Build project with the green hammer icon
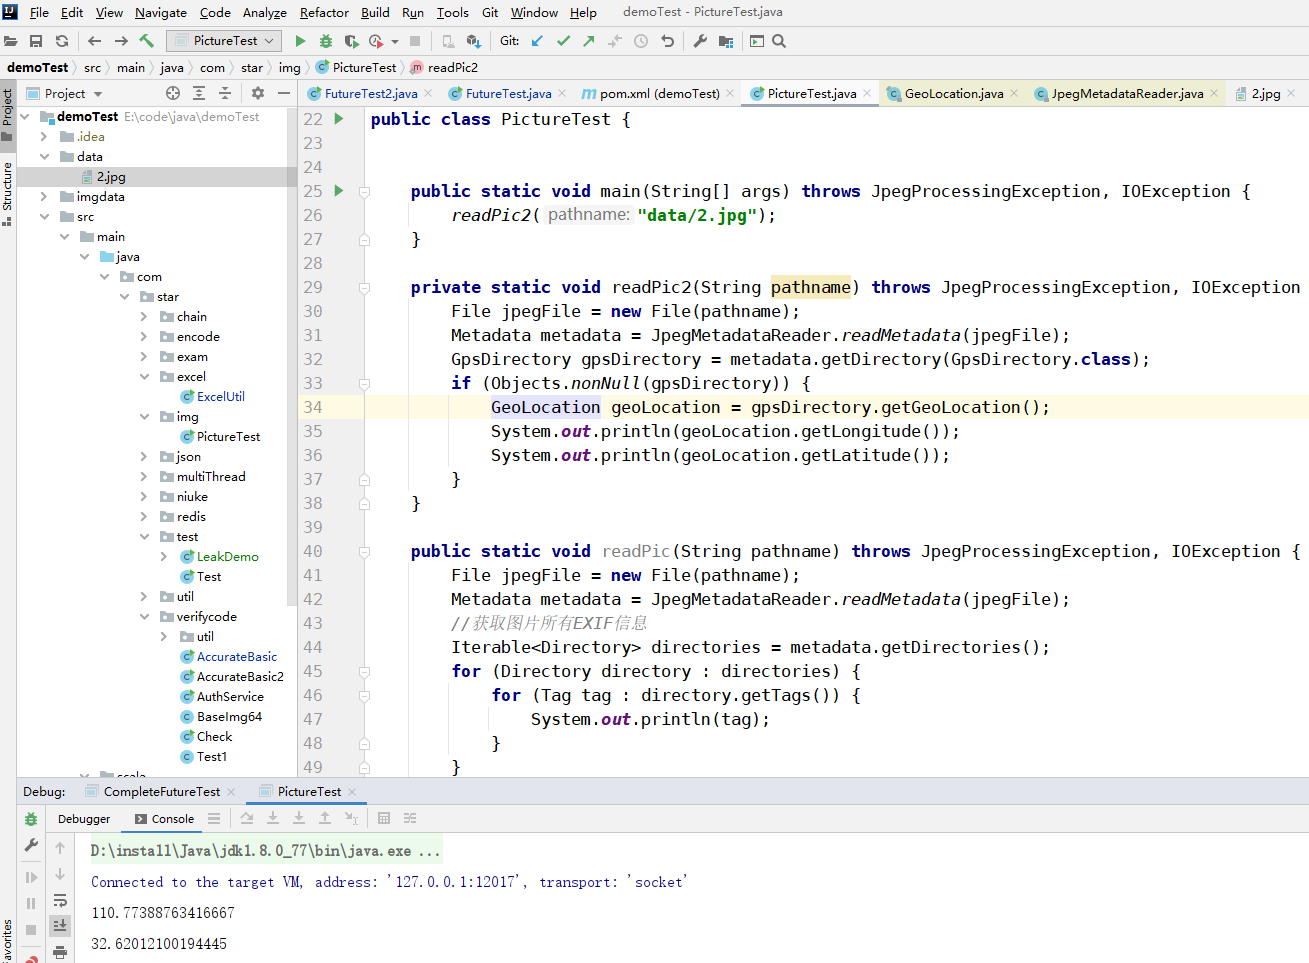This screenshot has width=1309, height=963. tap(147, 41)
